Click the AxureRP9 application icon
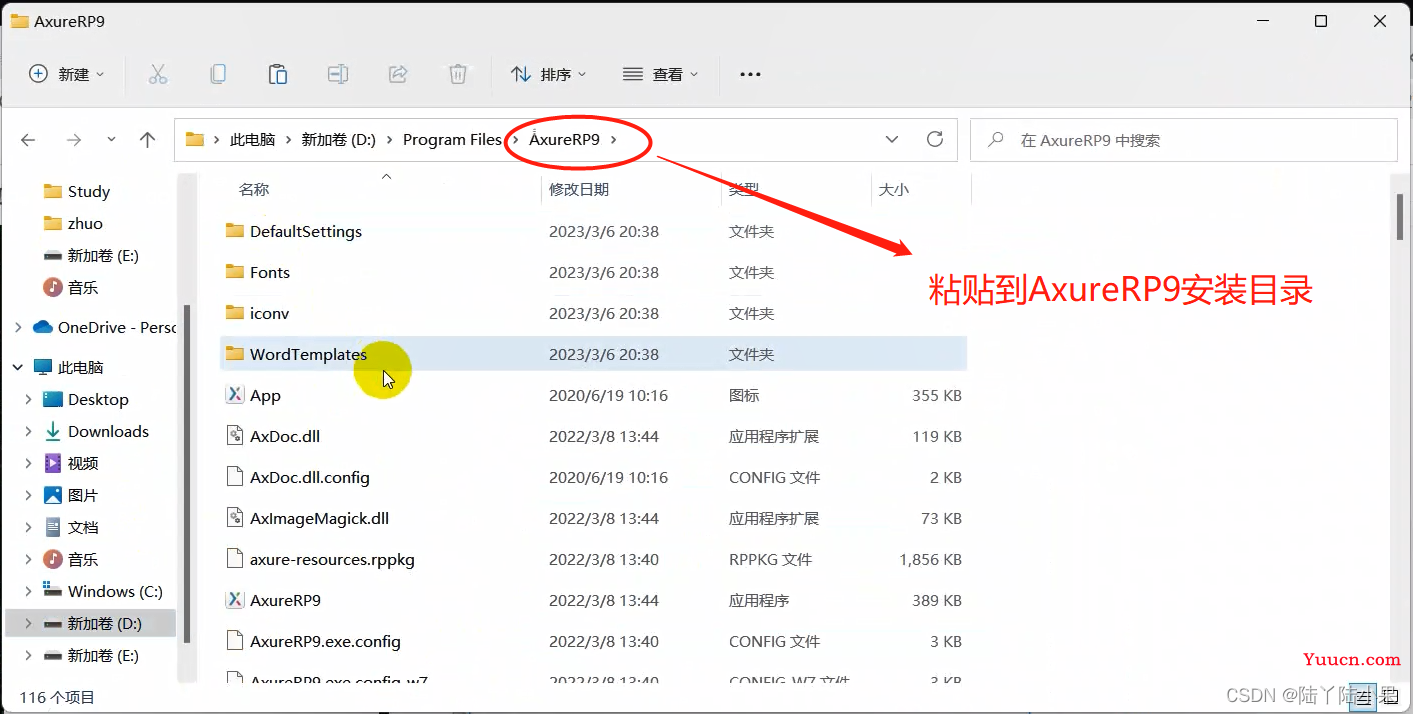Image resolution: width=1413 pixels, height=714 pixels. point(235,600)
